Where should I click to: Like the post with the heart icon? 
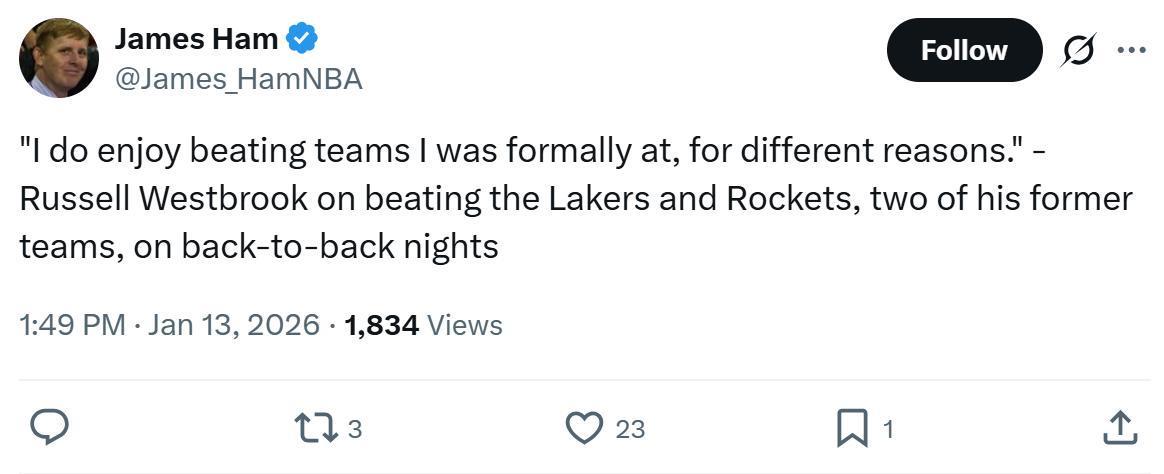583,428
